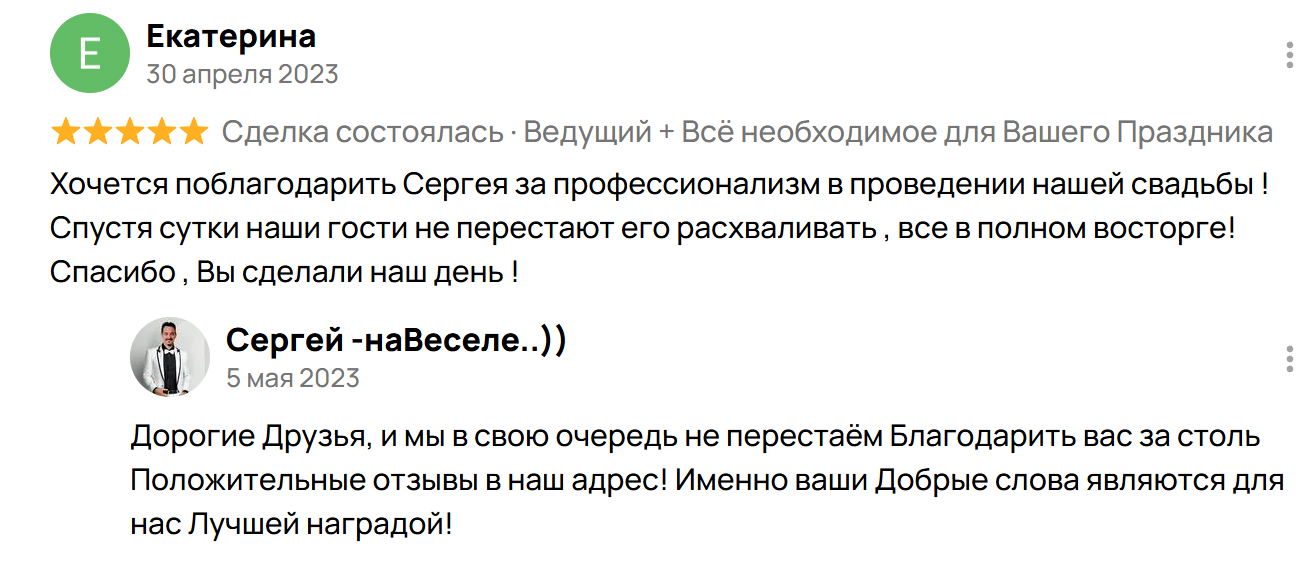Click the reply date 5 мая 2023
The height and width of the screenshot is (566, 1300).
pos(293,378)
